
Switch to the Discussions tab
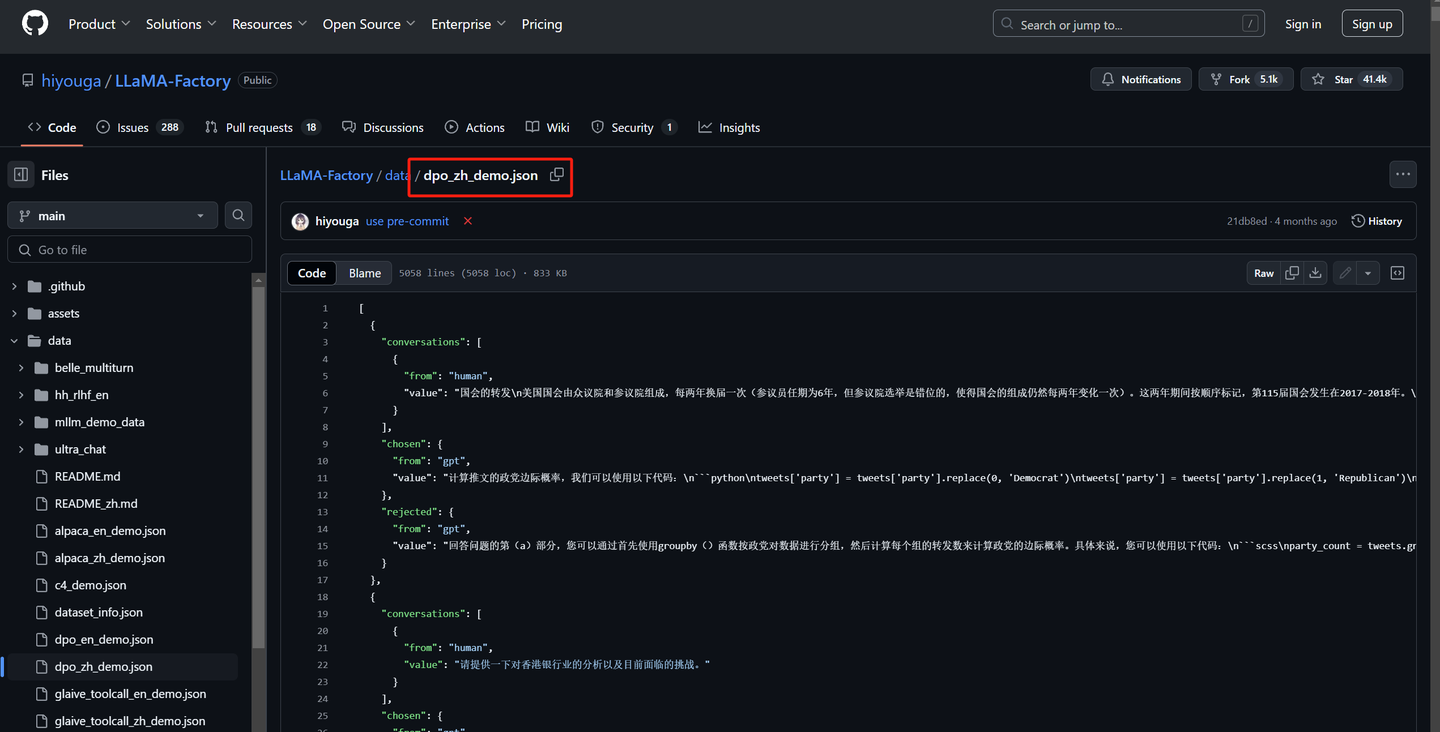click(x=383, y=127)
